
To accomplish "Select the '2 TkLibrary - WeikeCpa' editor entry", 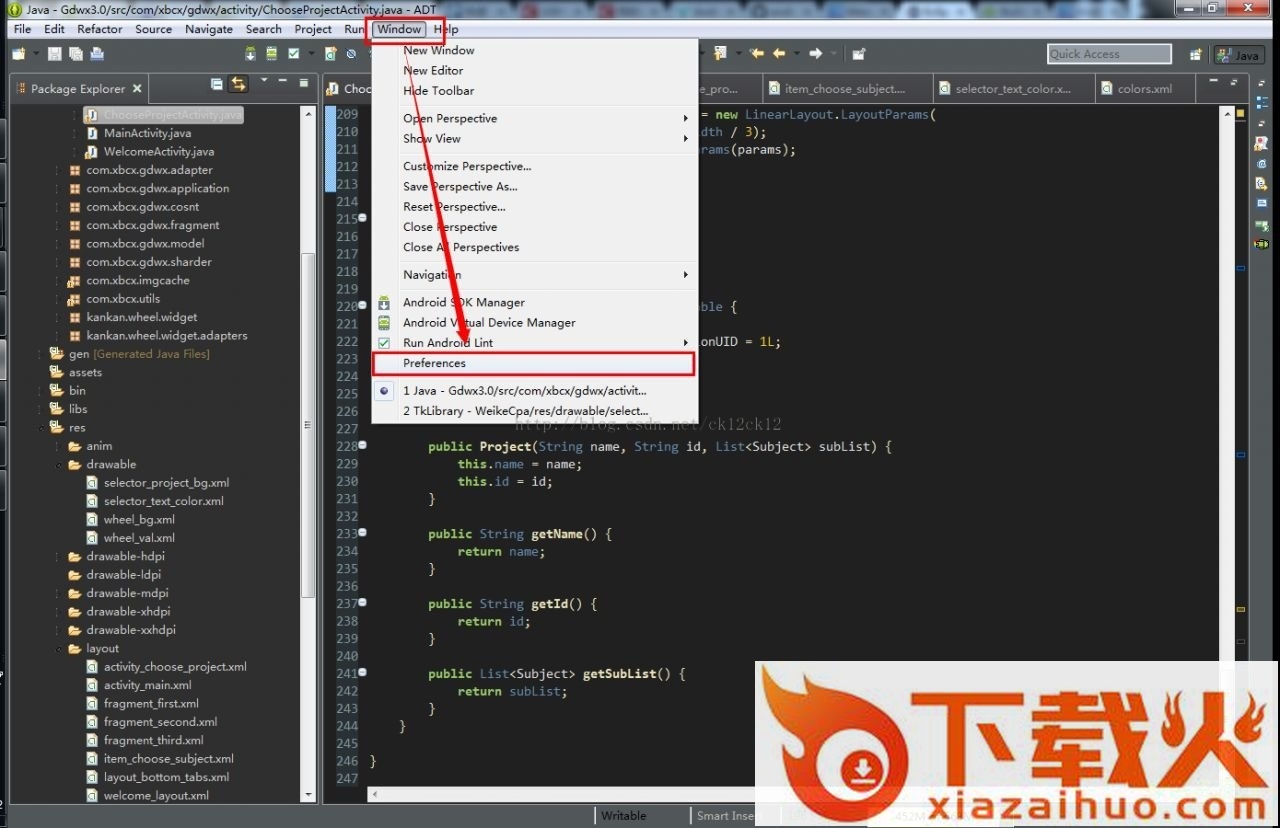I will pyautogui.click(x=533, y=411).
